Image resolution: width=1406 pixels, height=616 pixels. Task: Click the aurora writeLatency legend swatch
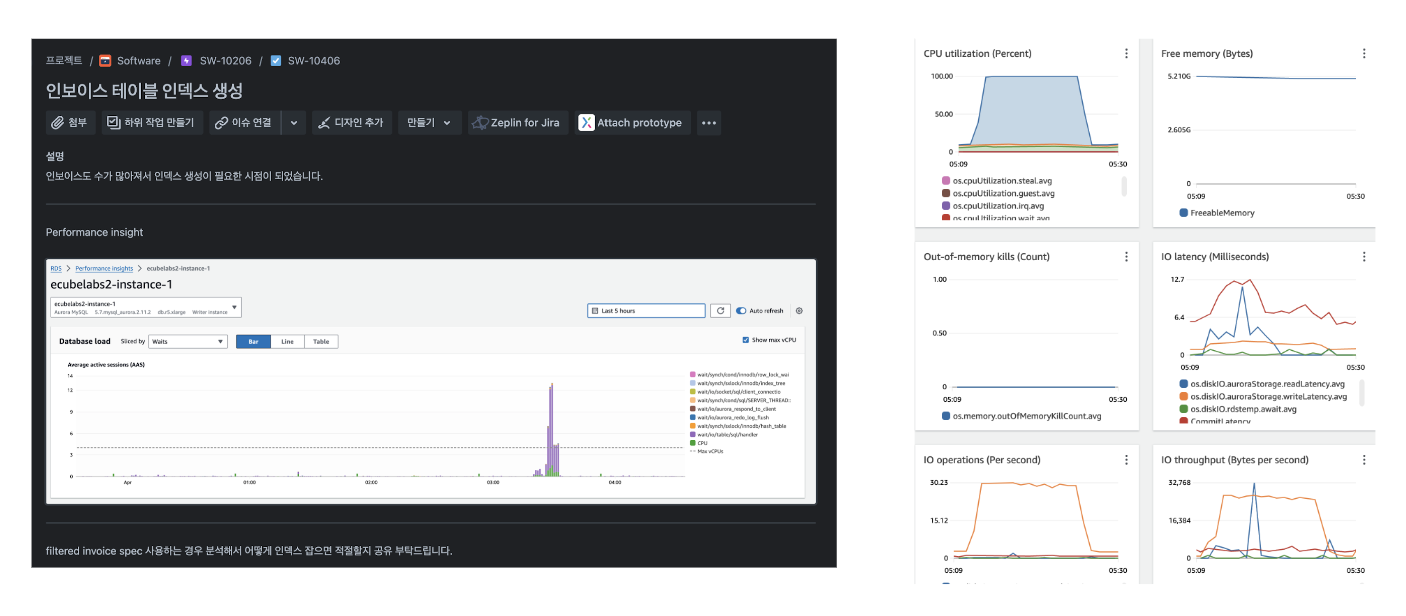[1184, 397]
